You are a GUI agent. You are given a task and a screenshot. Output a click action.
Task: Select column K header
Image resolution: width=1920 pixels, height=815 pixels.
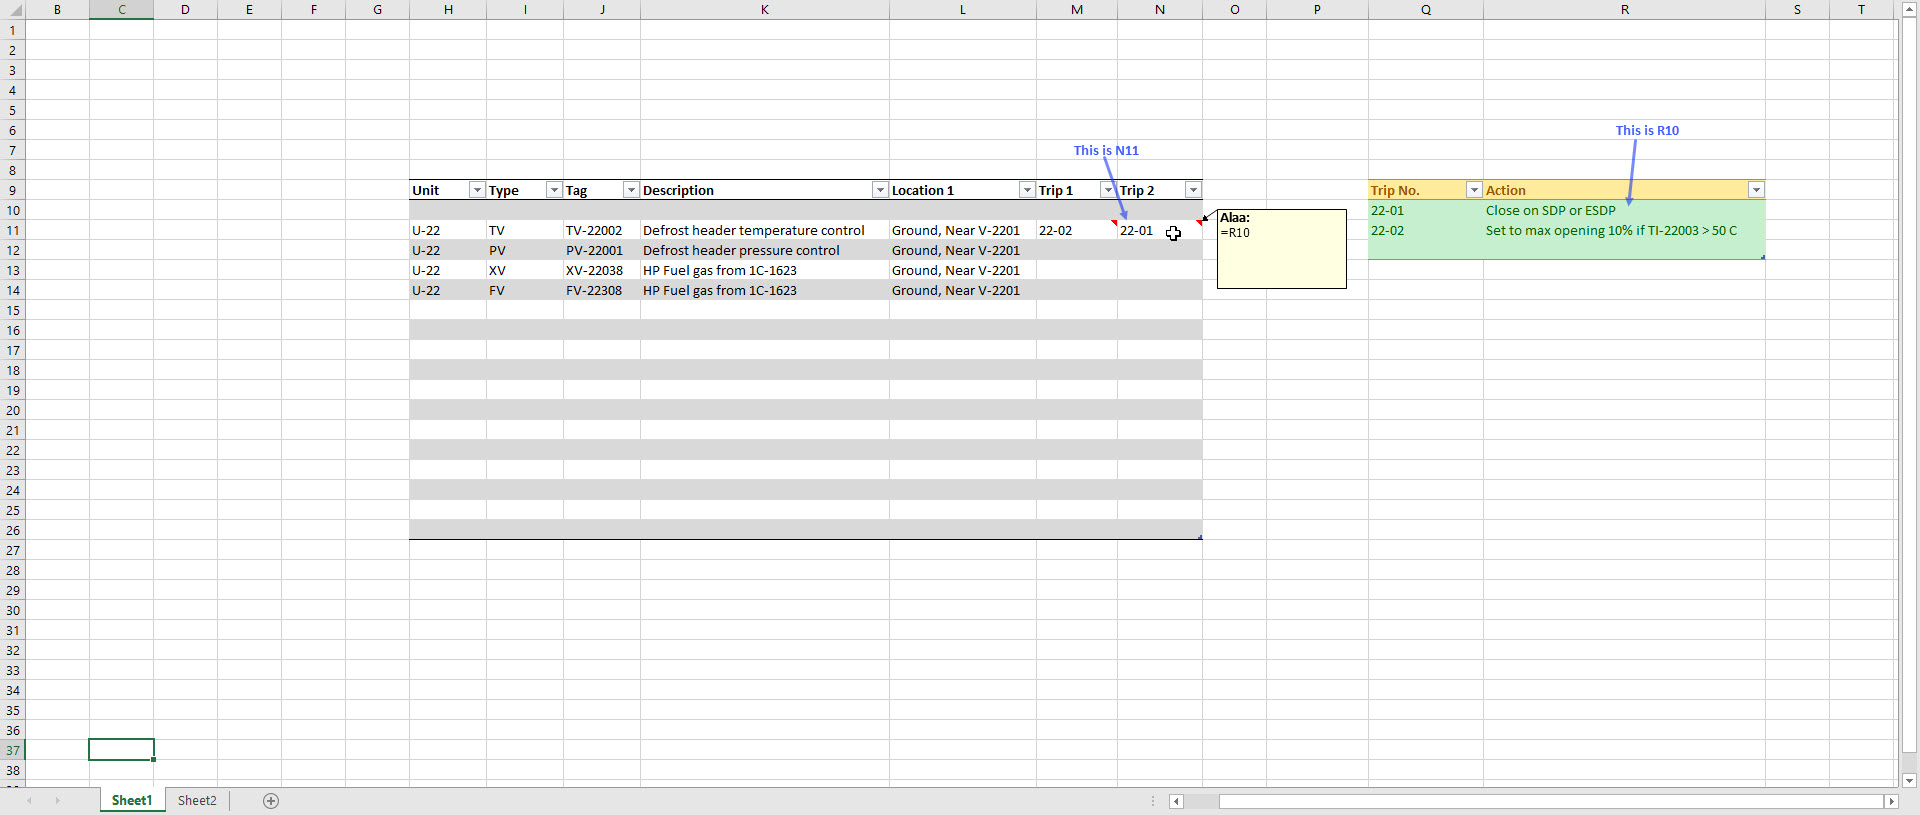tap(765, 10)
